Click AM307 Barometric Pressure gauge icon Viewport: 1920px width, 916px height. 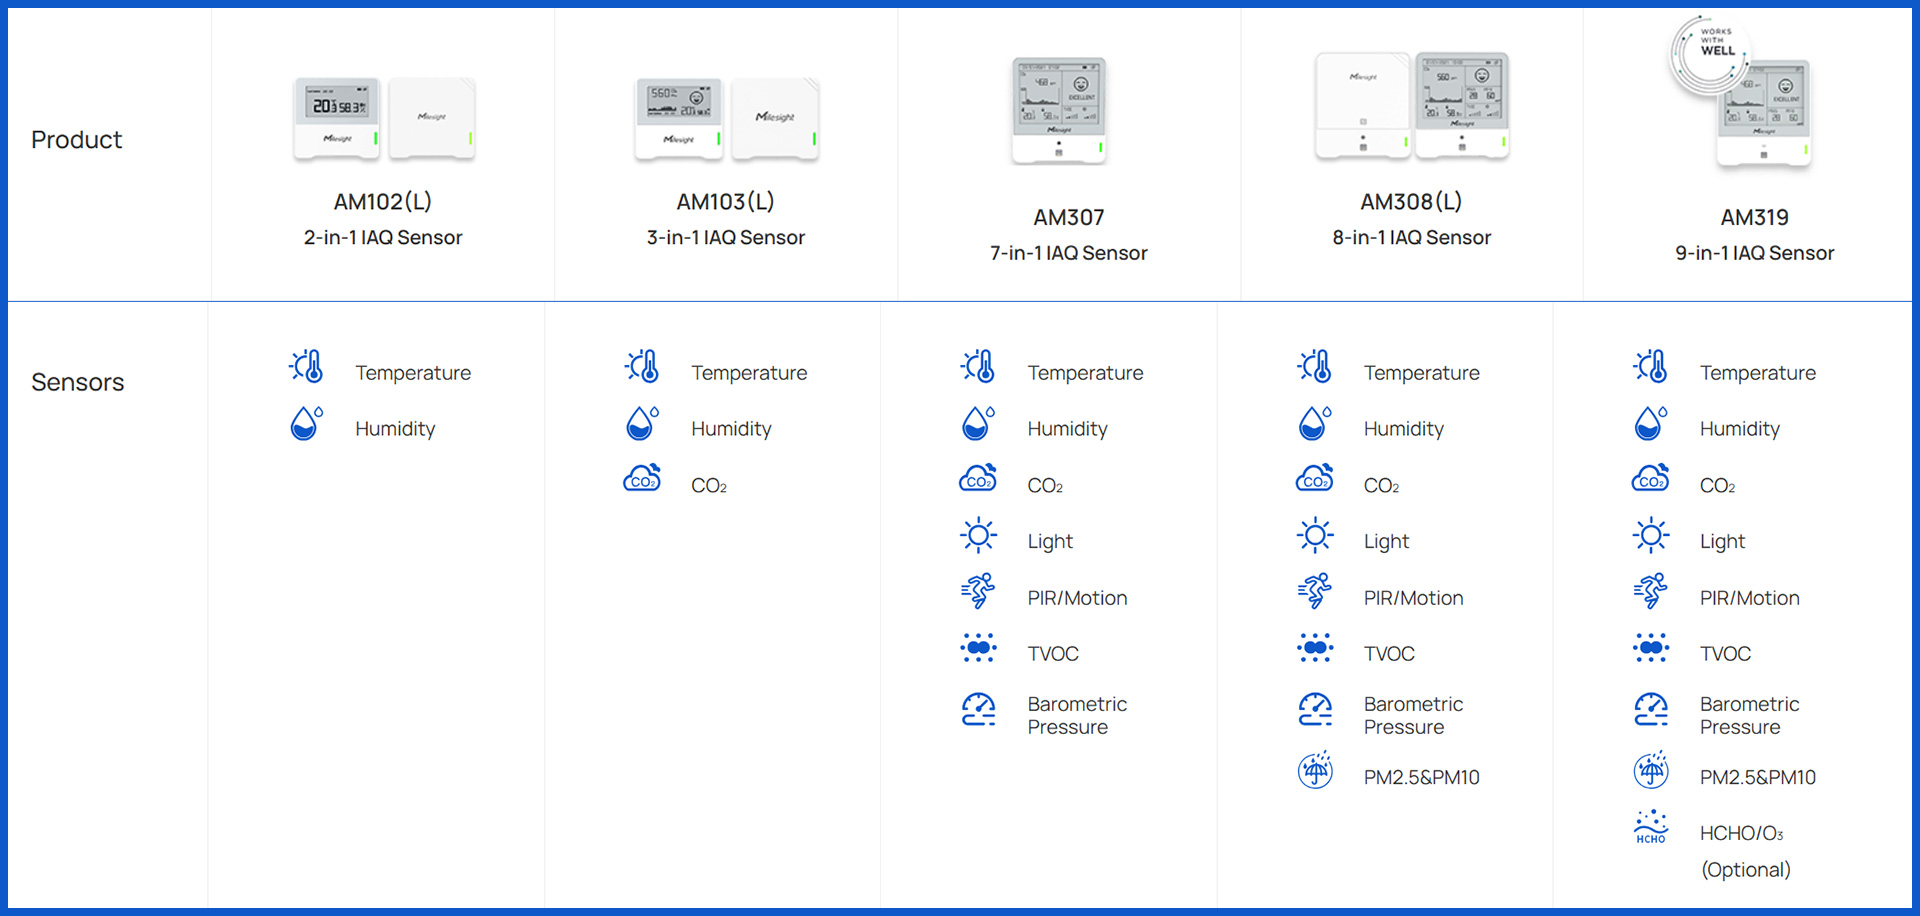click(x=978, y=710)
